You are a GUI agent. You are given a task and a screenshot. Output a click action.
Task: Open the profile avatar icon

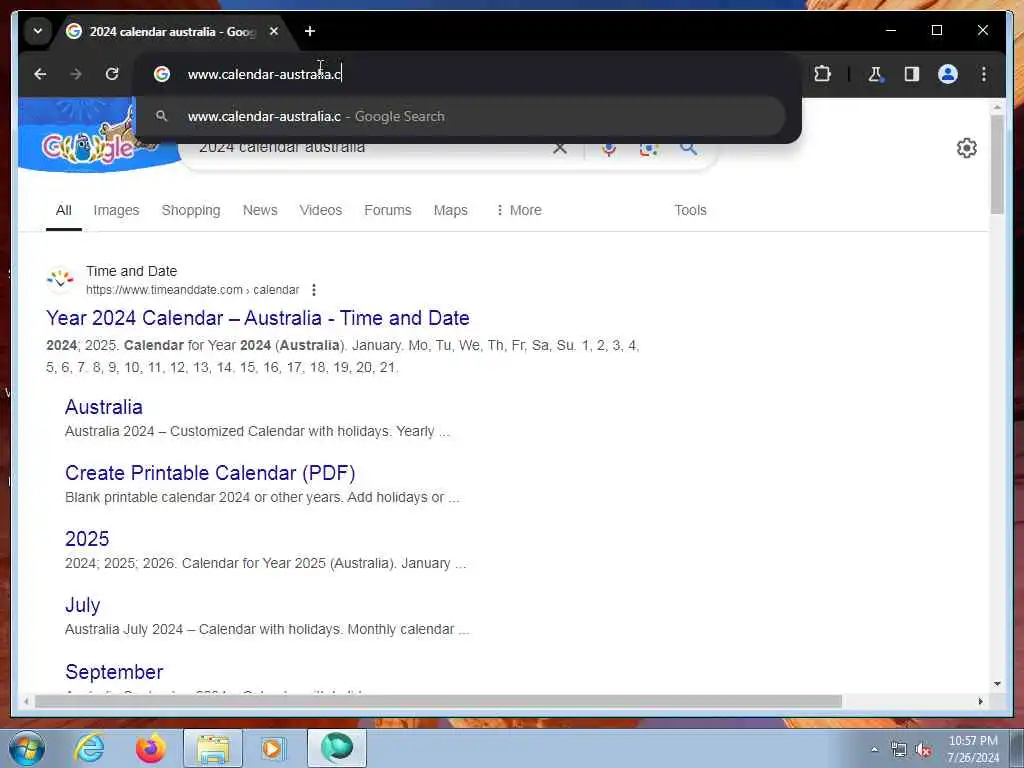coord(948,74)
